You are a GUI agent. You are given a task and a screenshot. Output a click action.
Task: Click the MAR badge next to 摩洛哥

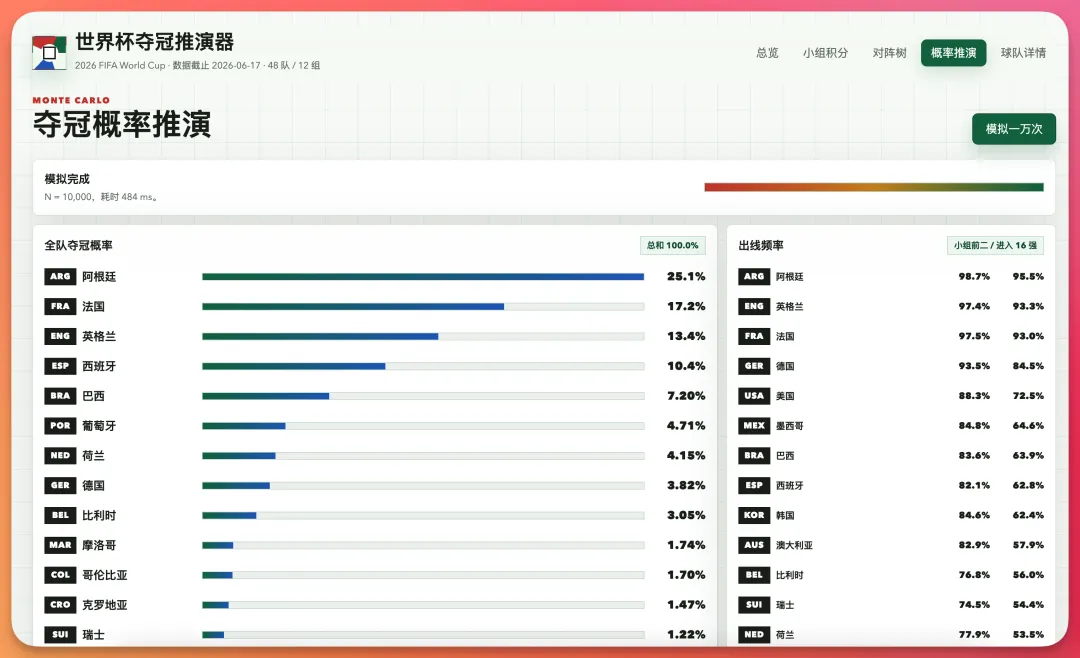(x=60, y=545)
